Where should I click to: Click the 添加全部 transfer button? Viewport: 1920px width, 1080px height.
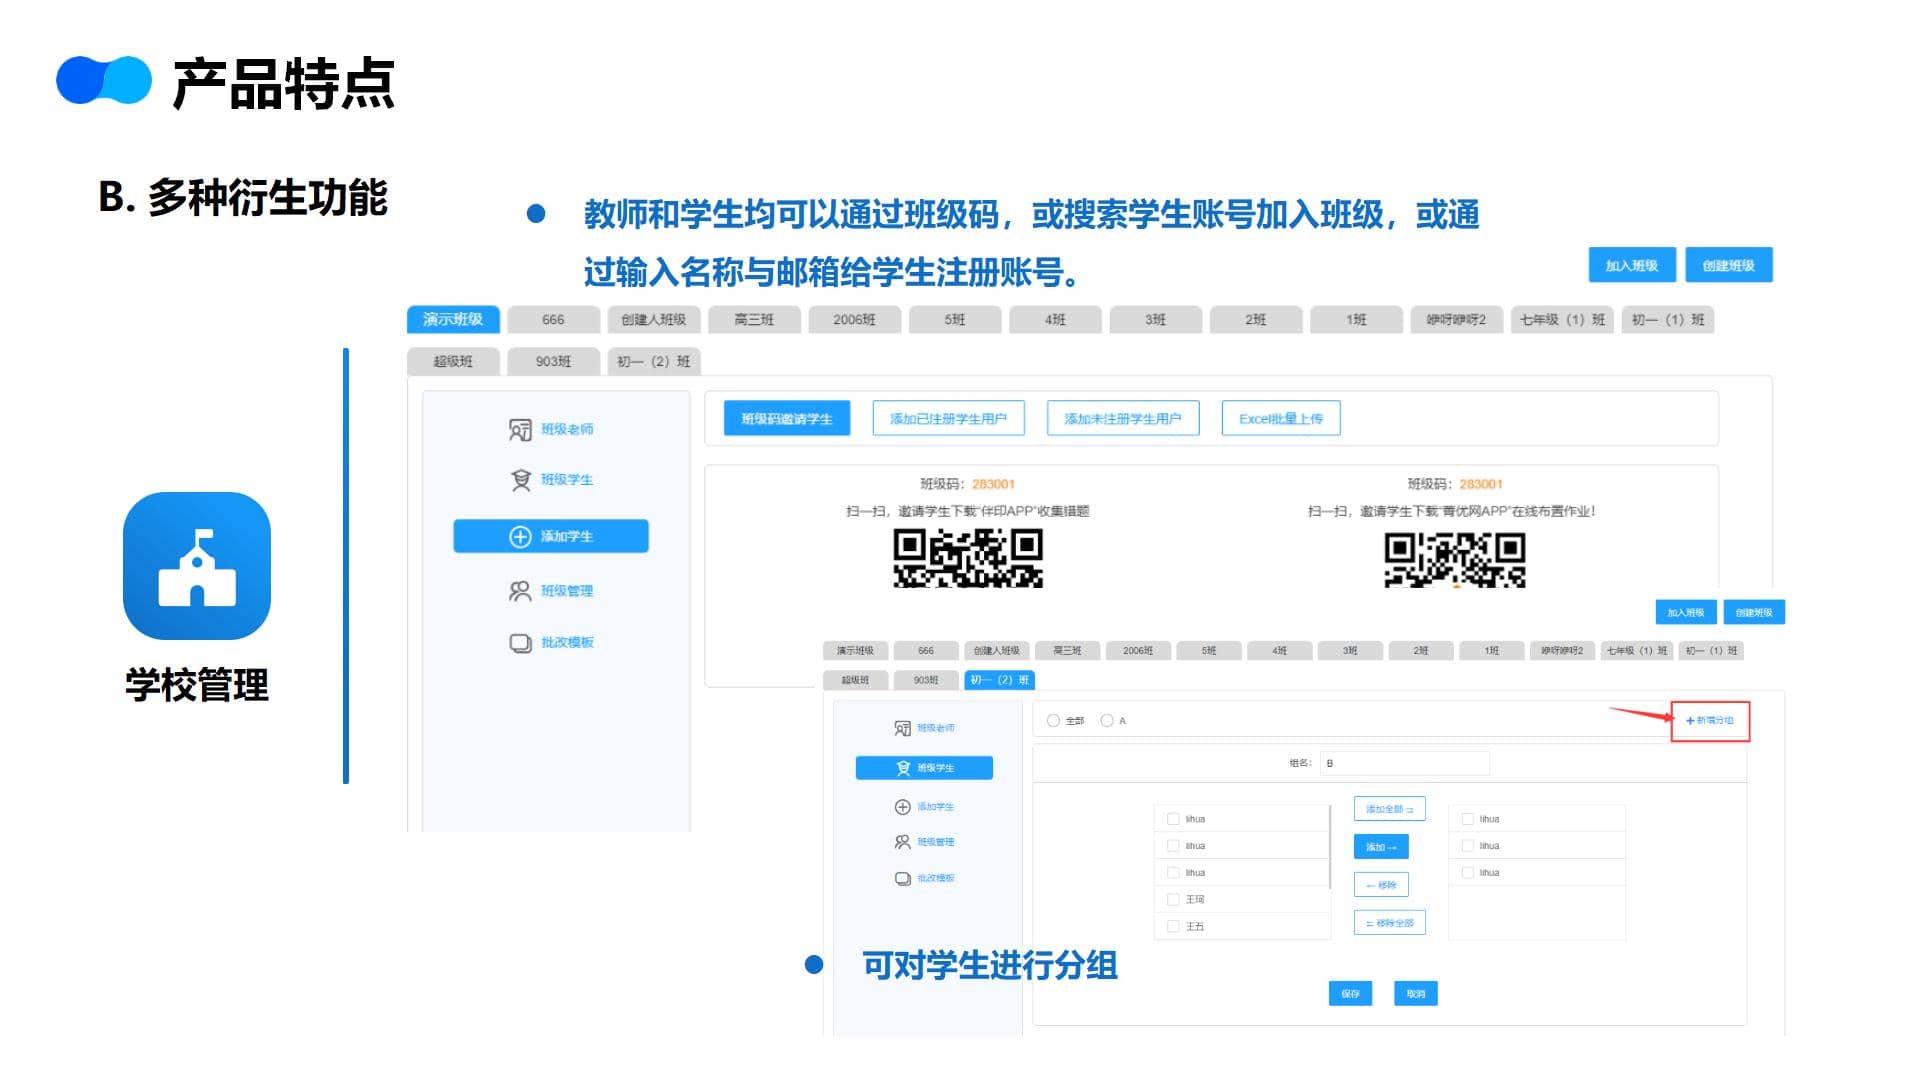tap(1389, 809)
